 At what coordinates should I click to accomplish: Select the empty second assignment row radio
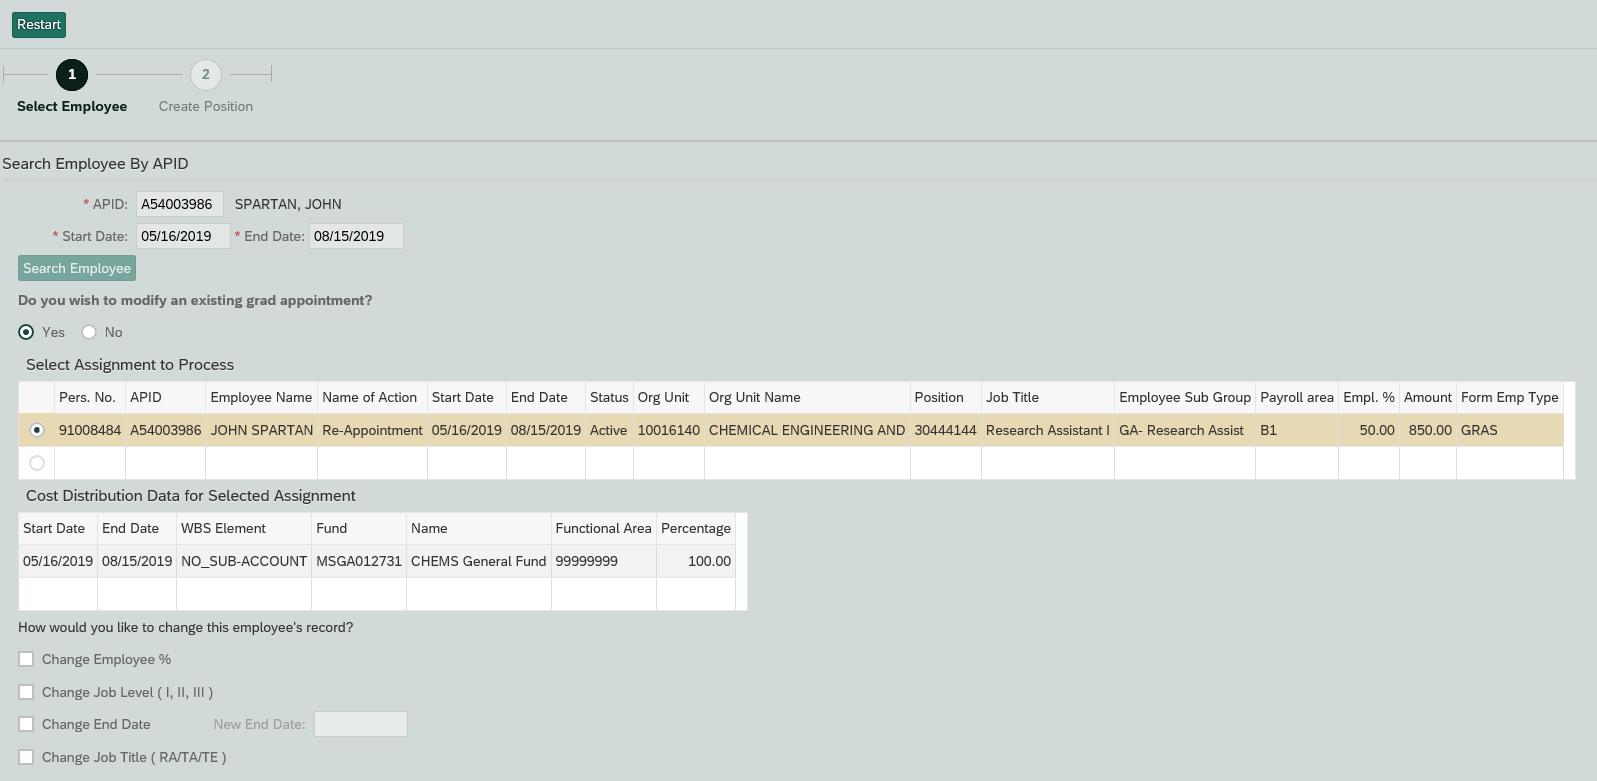(x=37, y=463)
